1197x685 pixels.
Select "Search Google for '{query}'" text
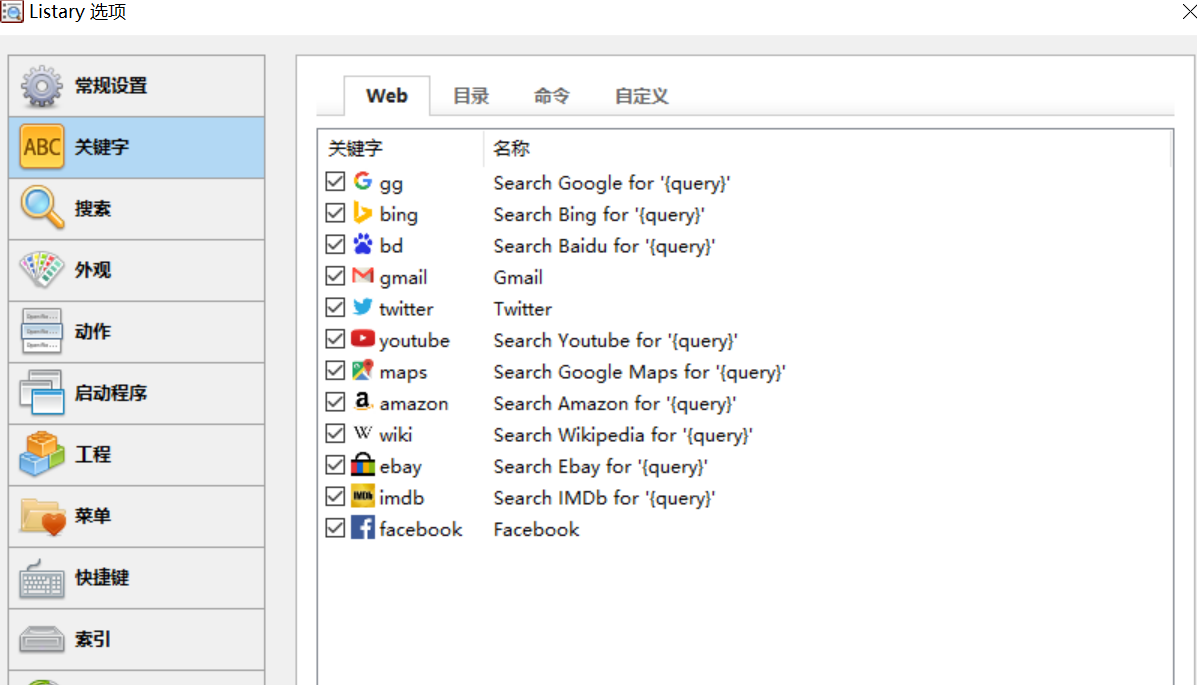point(611,183)
